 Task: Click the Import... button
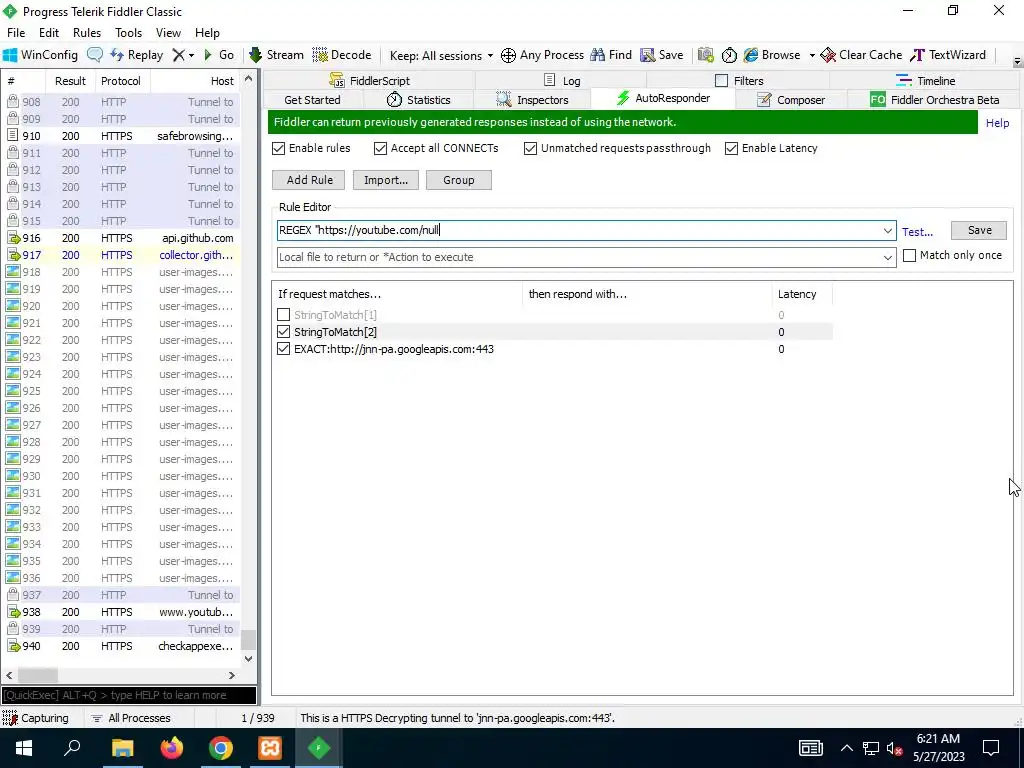(386, 180)
